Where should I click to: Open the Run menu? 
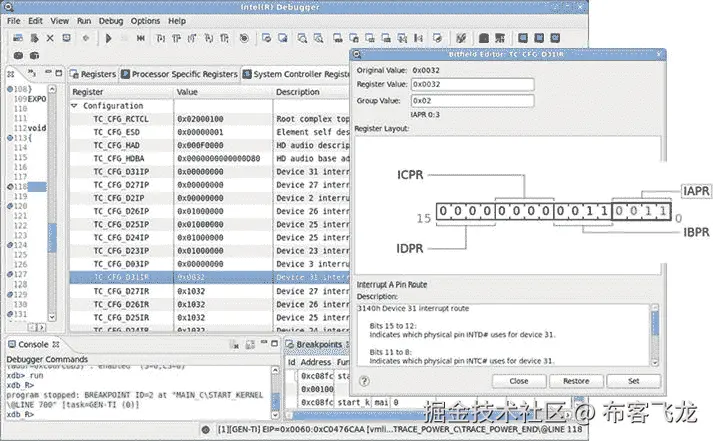(84, 21)
